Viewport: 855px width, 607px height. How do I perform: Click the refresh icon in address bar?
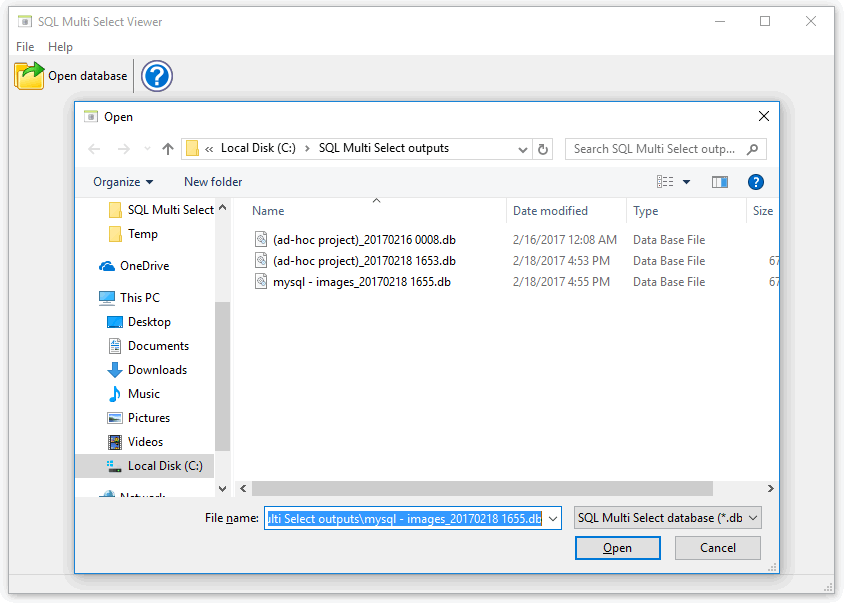[543, 149]
